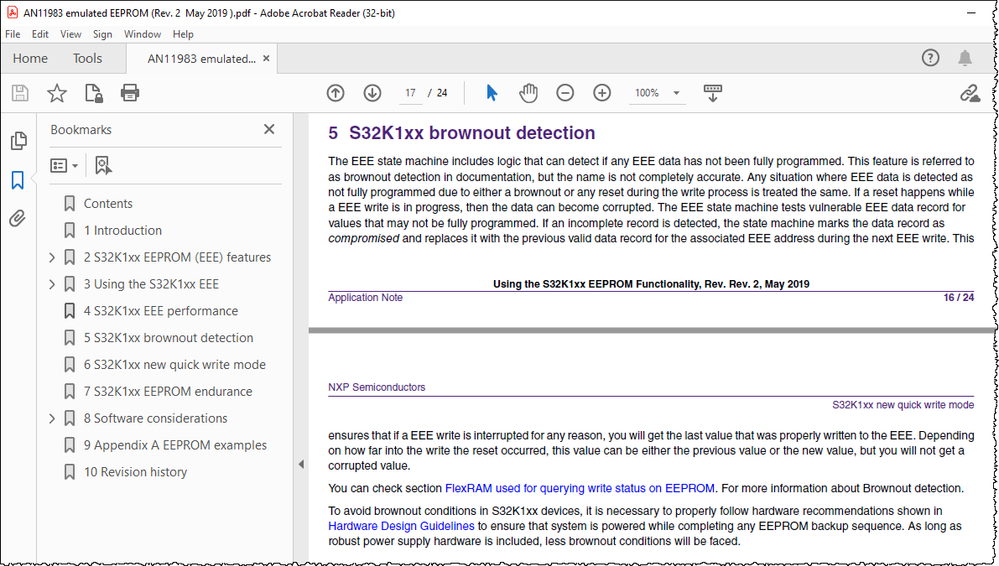Expand 3 Using the S32K1xx EEE bookmark
This screenshot has width=999, height=566.
point(52,284)
